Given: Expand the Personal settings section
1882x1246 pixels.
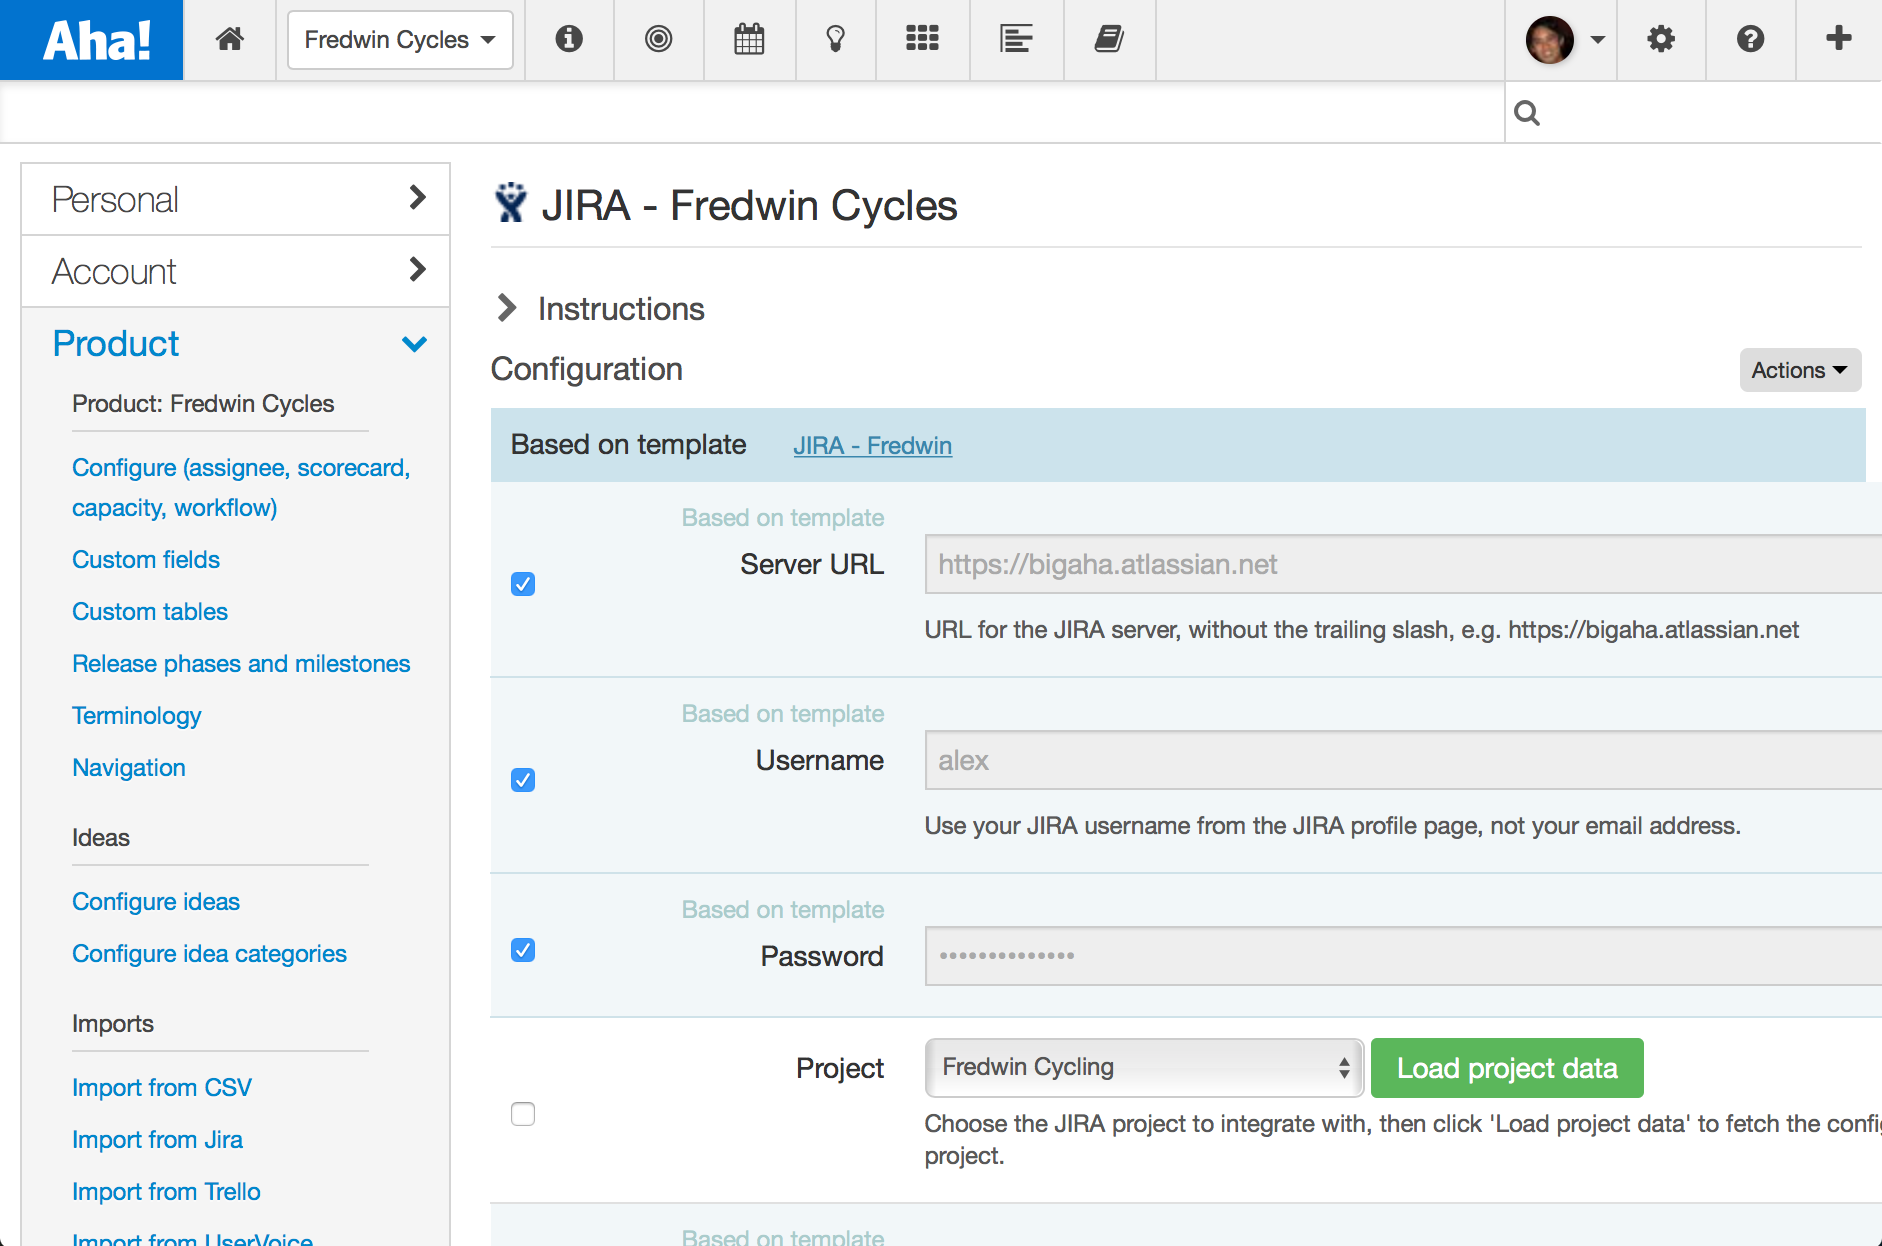Looking at the screenshot, I should [x=236, y=200].
